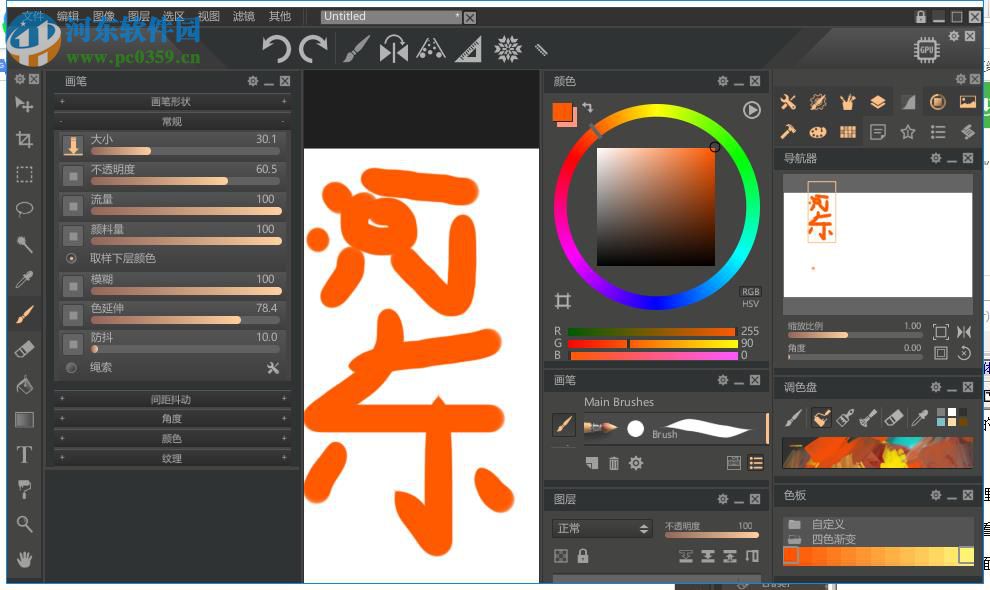
Task: Select the Symmetry brush icon in top toolbar
Action: coord(392,49)
